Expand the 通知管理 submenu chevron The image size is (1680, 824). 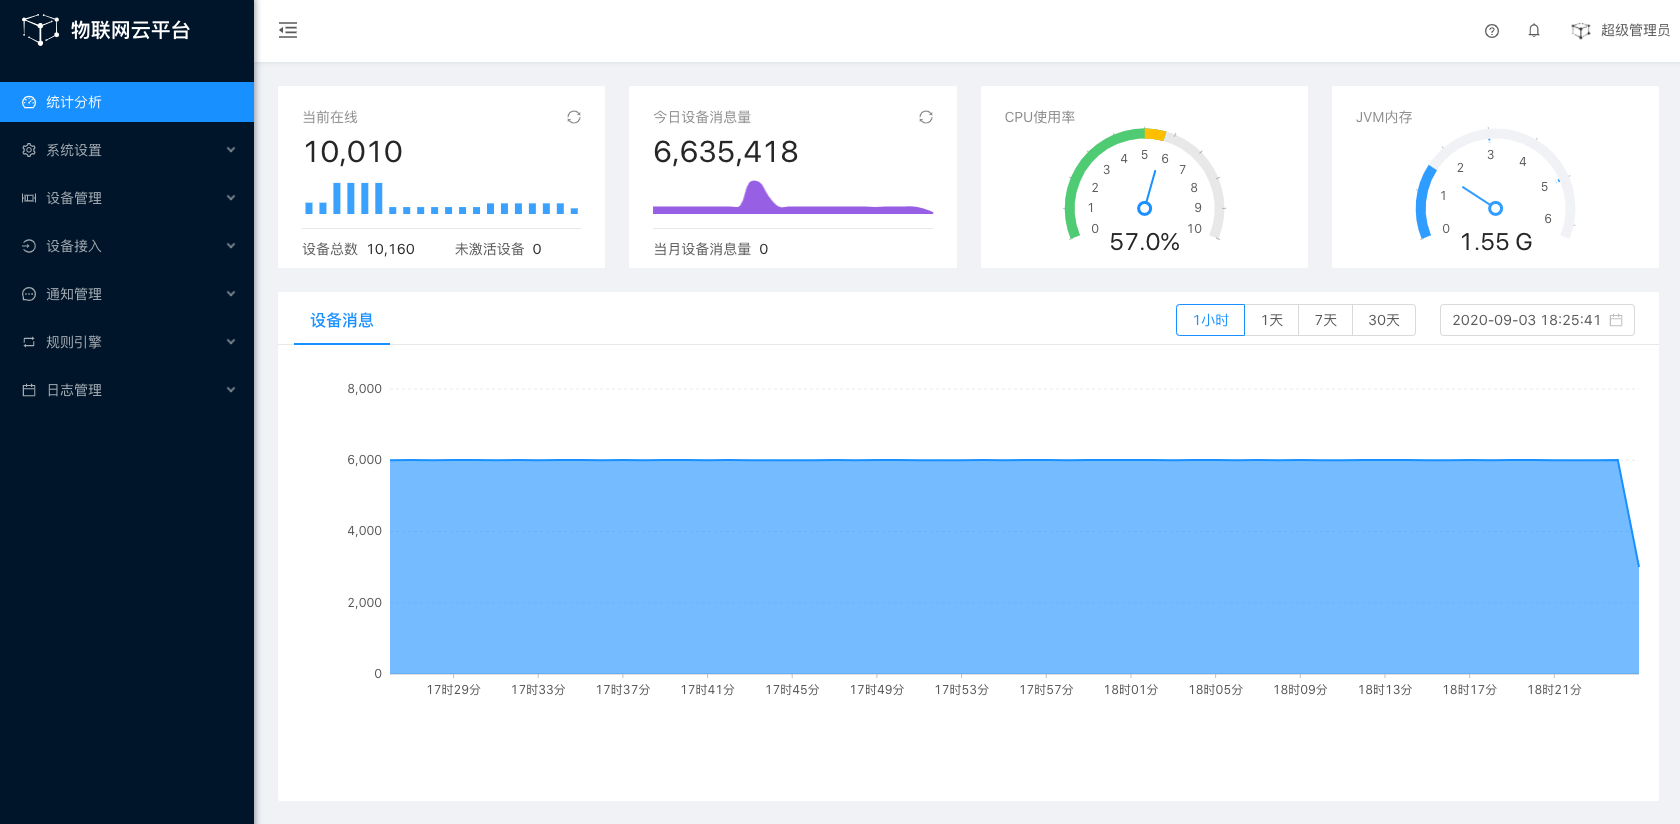coord(231,294)
